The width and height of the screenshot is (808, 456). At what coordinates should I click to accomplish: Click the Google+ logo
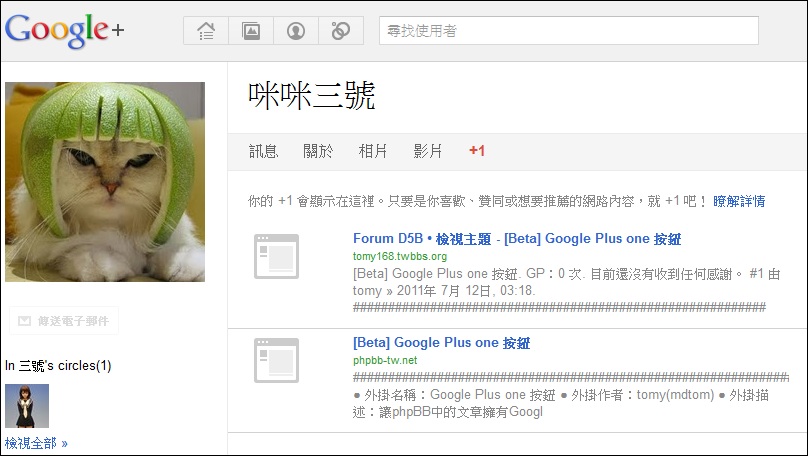[x=64, y=30]
